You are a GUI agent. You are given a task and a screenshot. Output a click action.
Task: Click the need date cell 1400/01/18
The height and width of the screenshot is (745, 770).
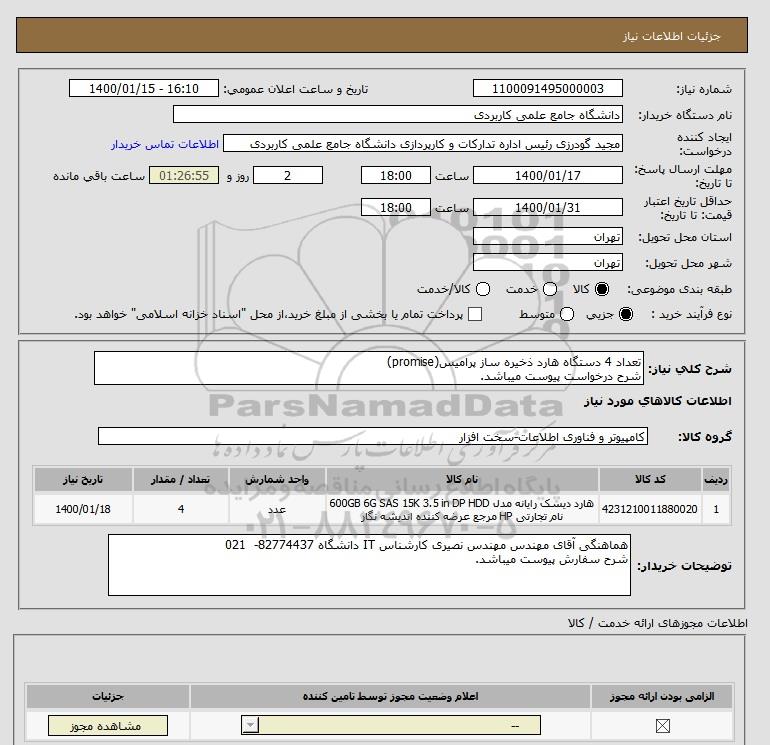(83, 509)
